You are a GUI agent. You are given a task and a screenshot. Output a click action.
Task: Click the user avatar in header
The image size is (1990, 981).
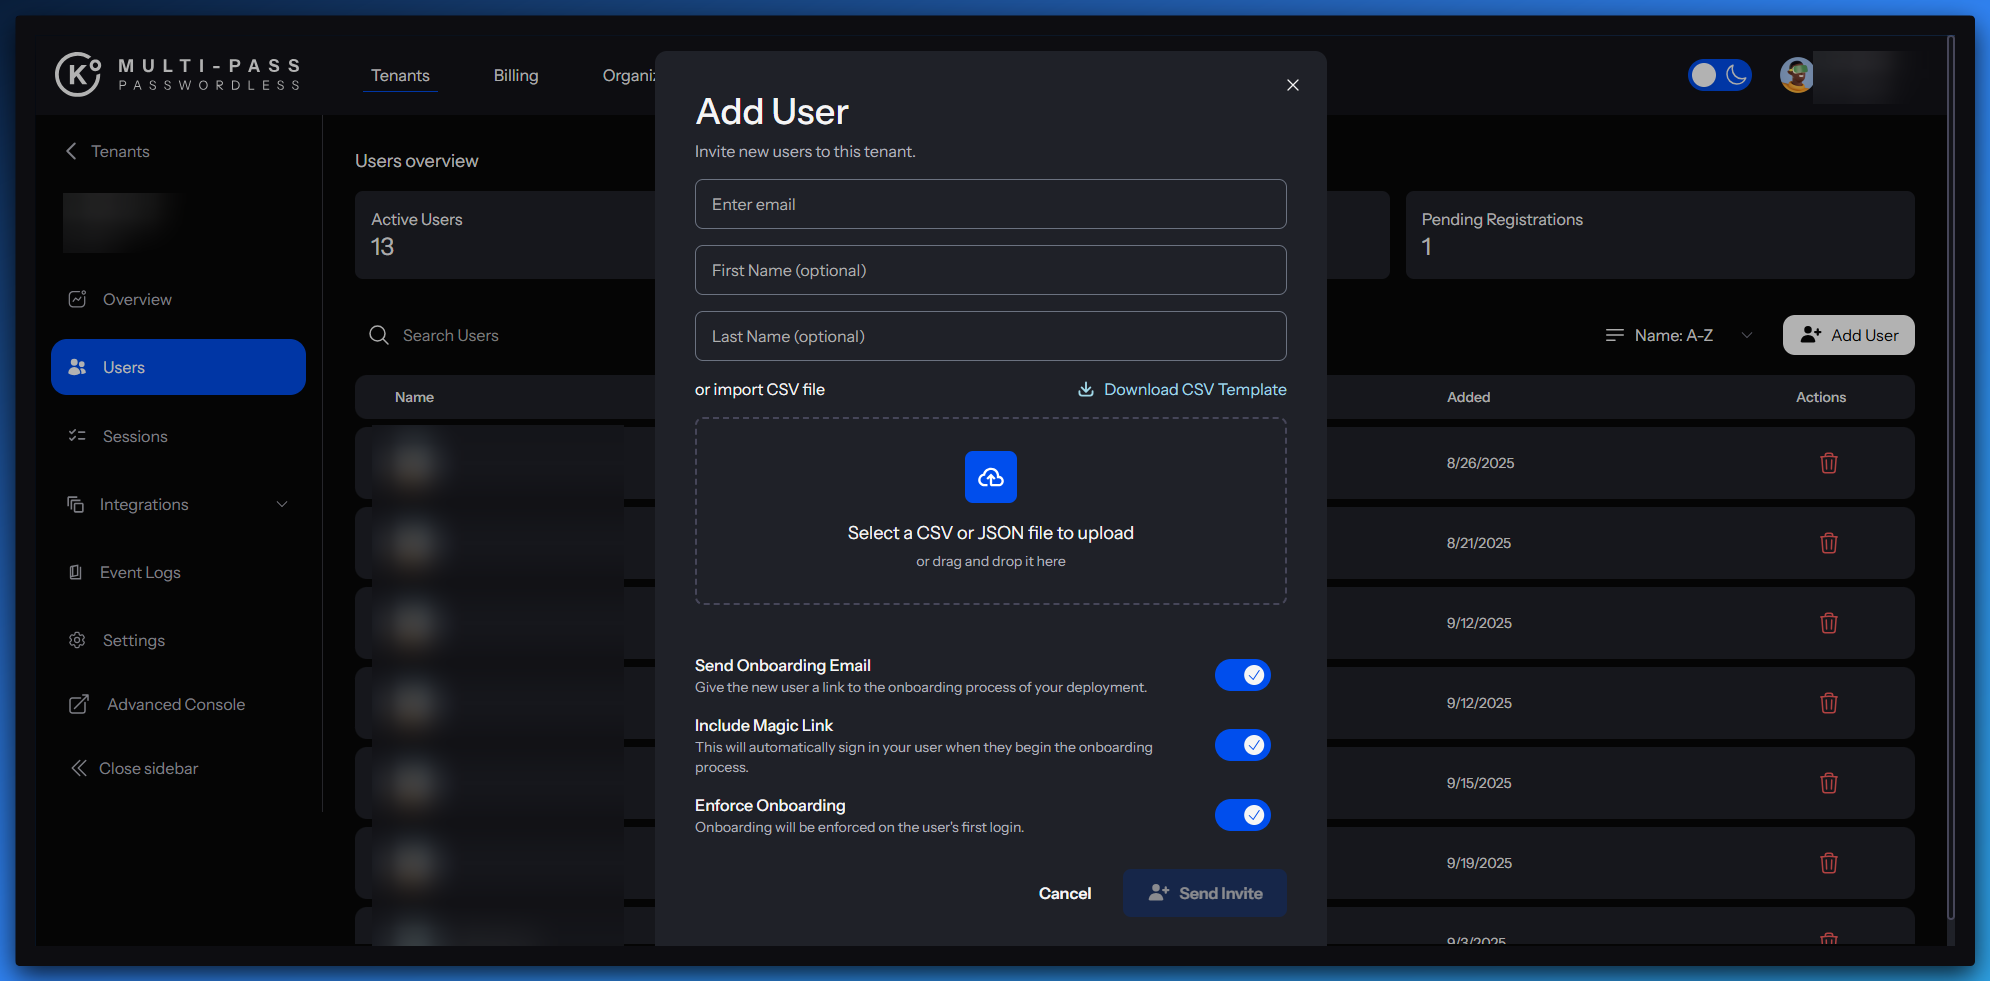point(1796,75)
